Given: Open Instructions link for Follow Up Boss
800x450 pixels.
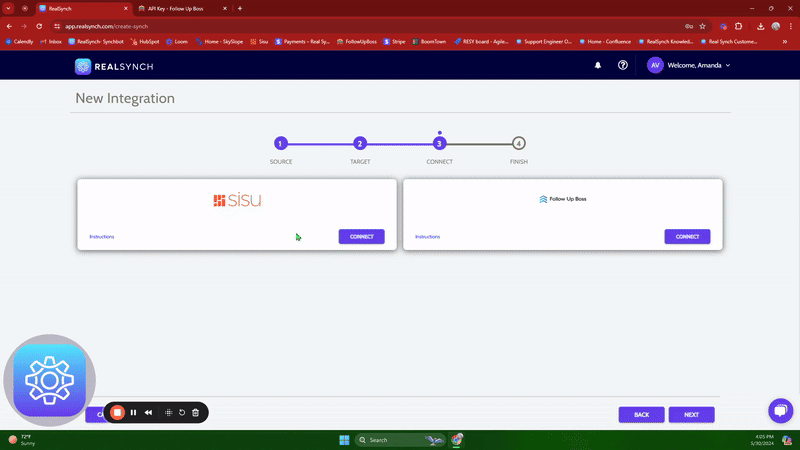Looking at the screenshot, I should click(427, 237).
